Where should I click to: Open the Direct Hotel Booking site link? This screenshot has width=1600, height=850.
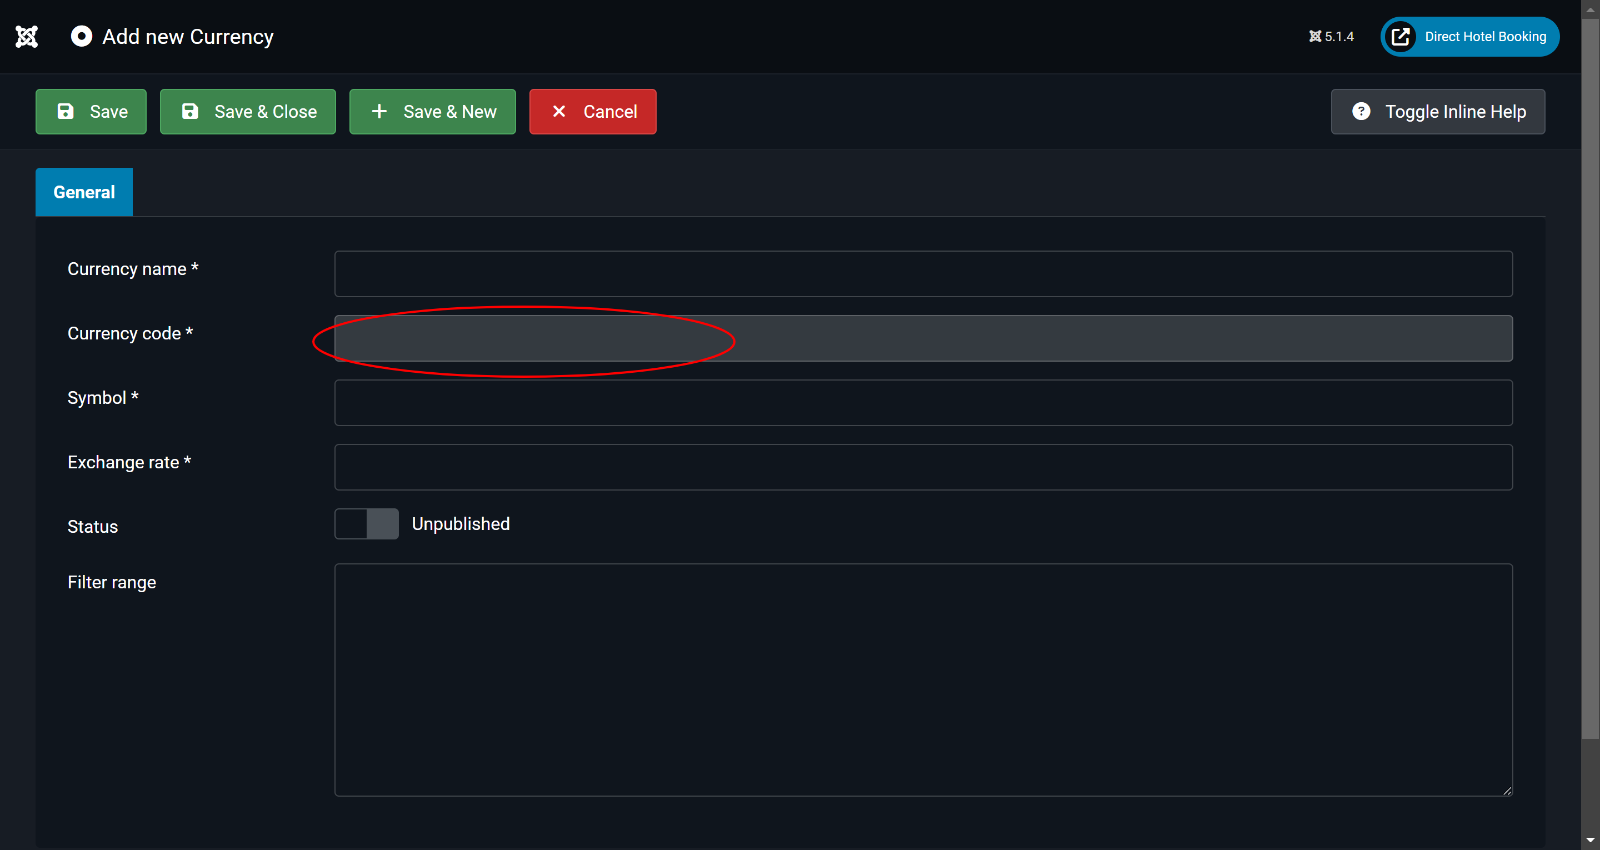(x=1469, y=37)
